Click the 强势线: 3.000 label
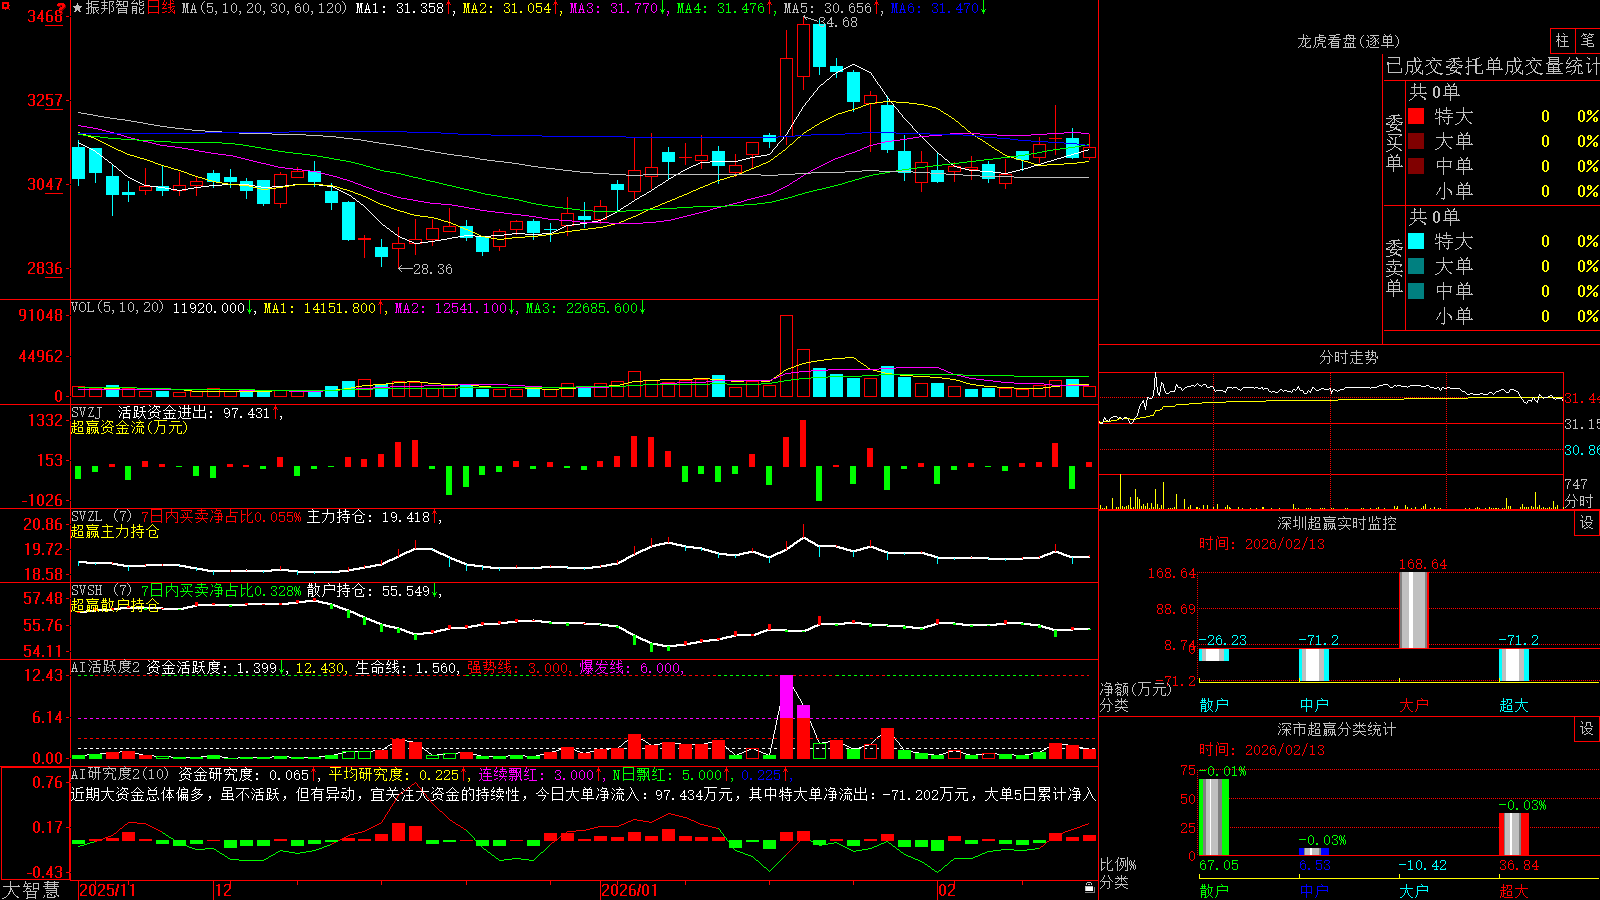 pos(518,668)
